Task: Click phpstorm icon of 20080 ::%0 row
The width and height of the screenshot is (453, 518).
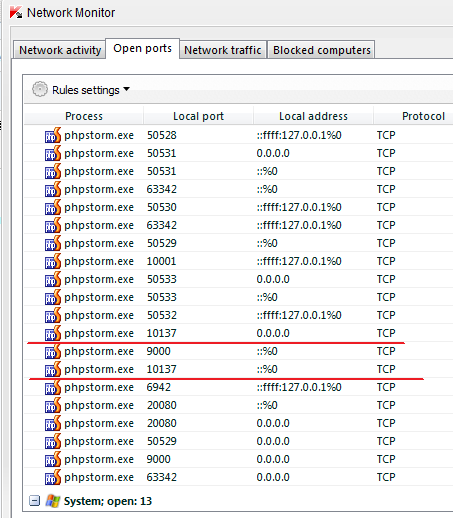Action: point(53,405)
